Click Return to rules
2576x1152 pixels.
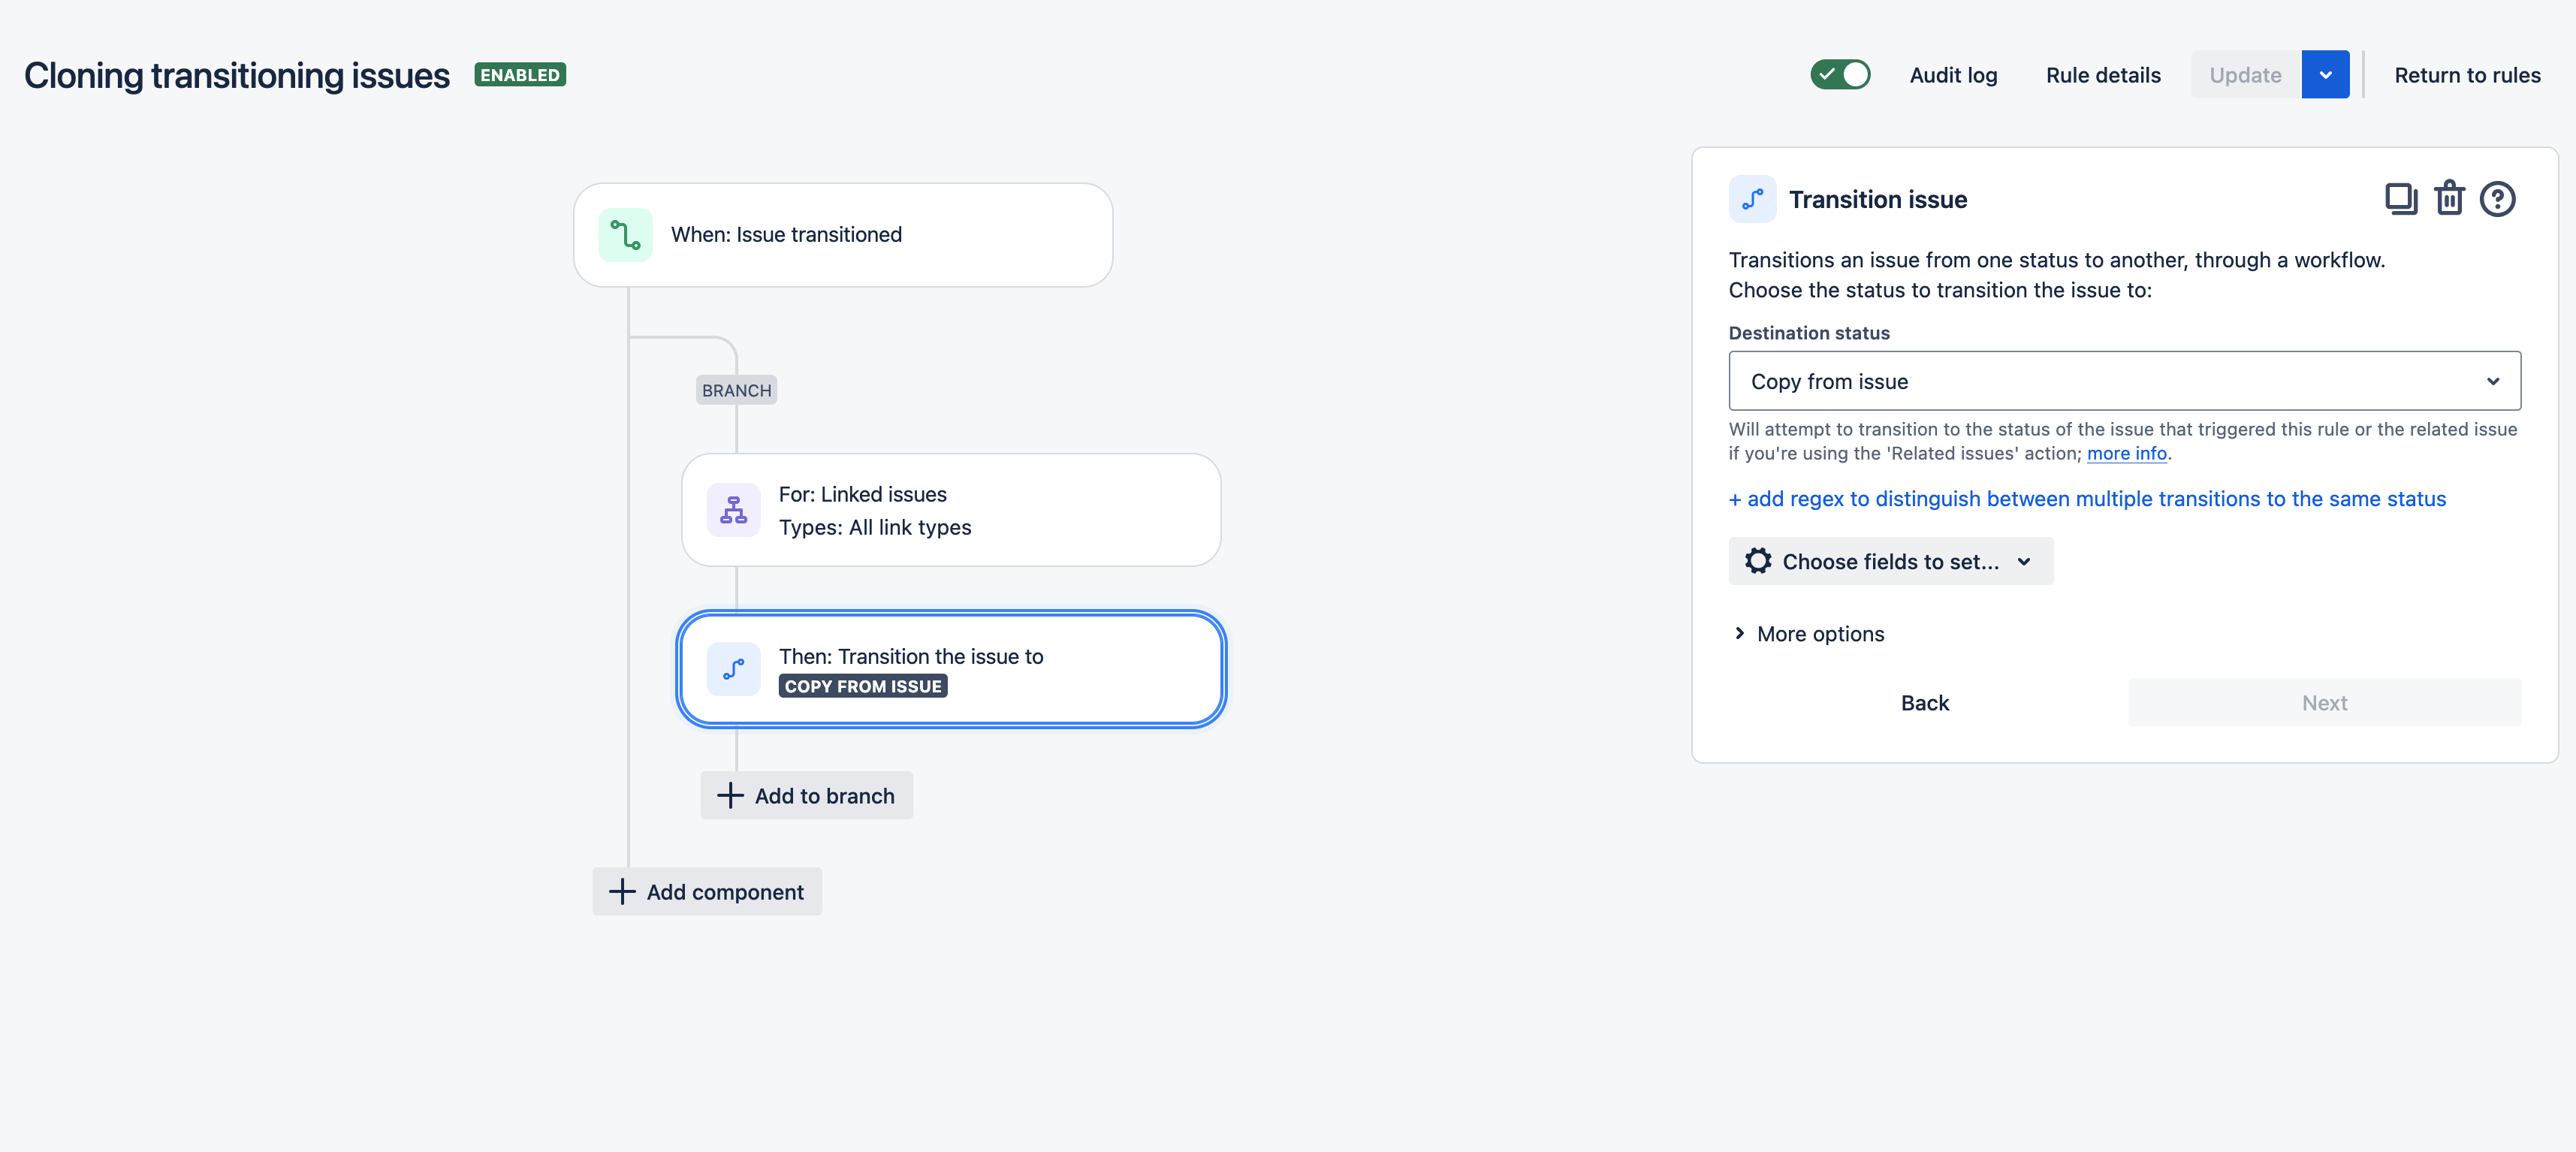pyautogui.click(x=2467, y=74)
